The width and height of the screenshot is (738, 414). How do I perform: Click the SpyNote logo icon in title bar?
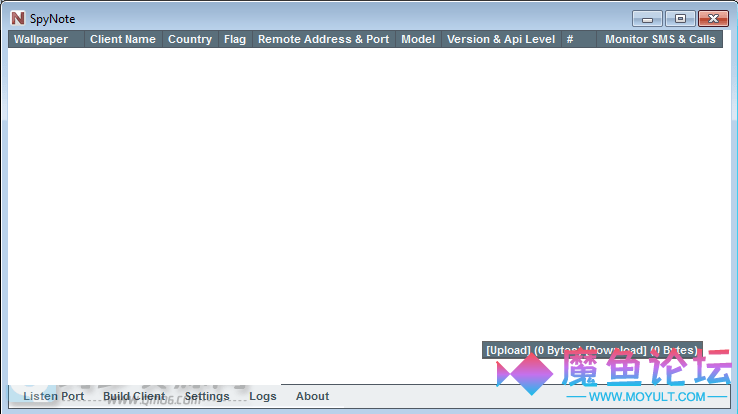click(x=18, y=18)
